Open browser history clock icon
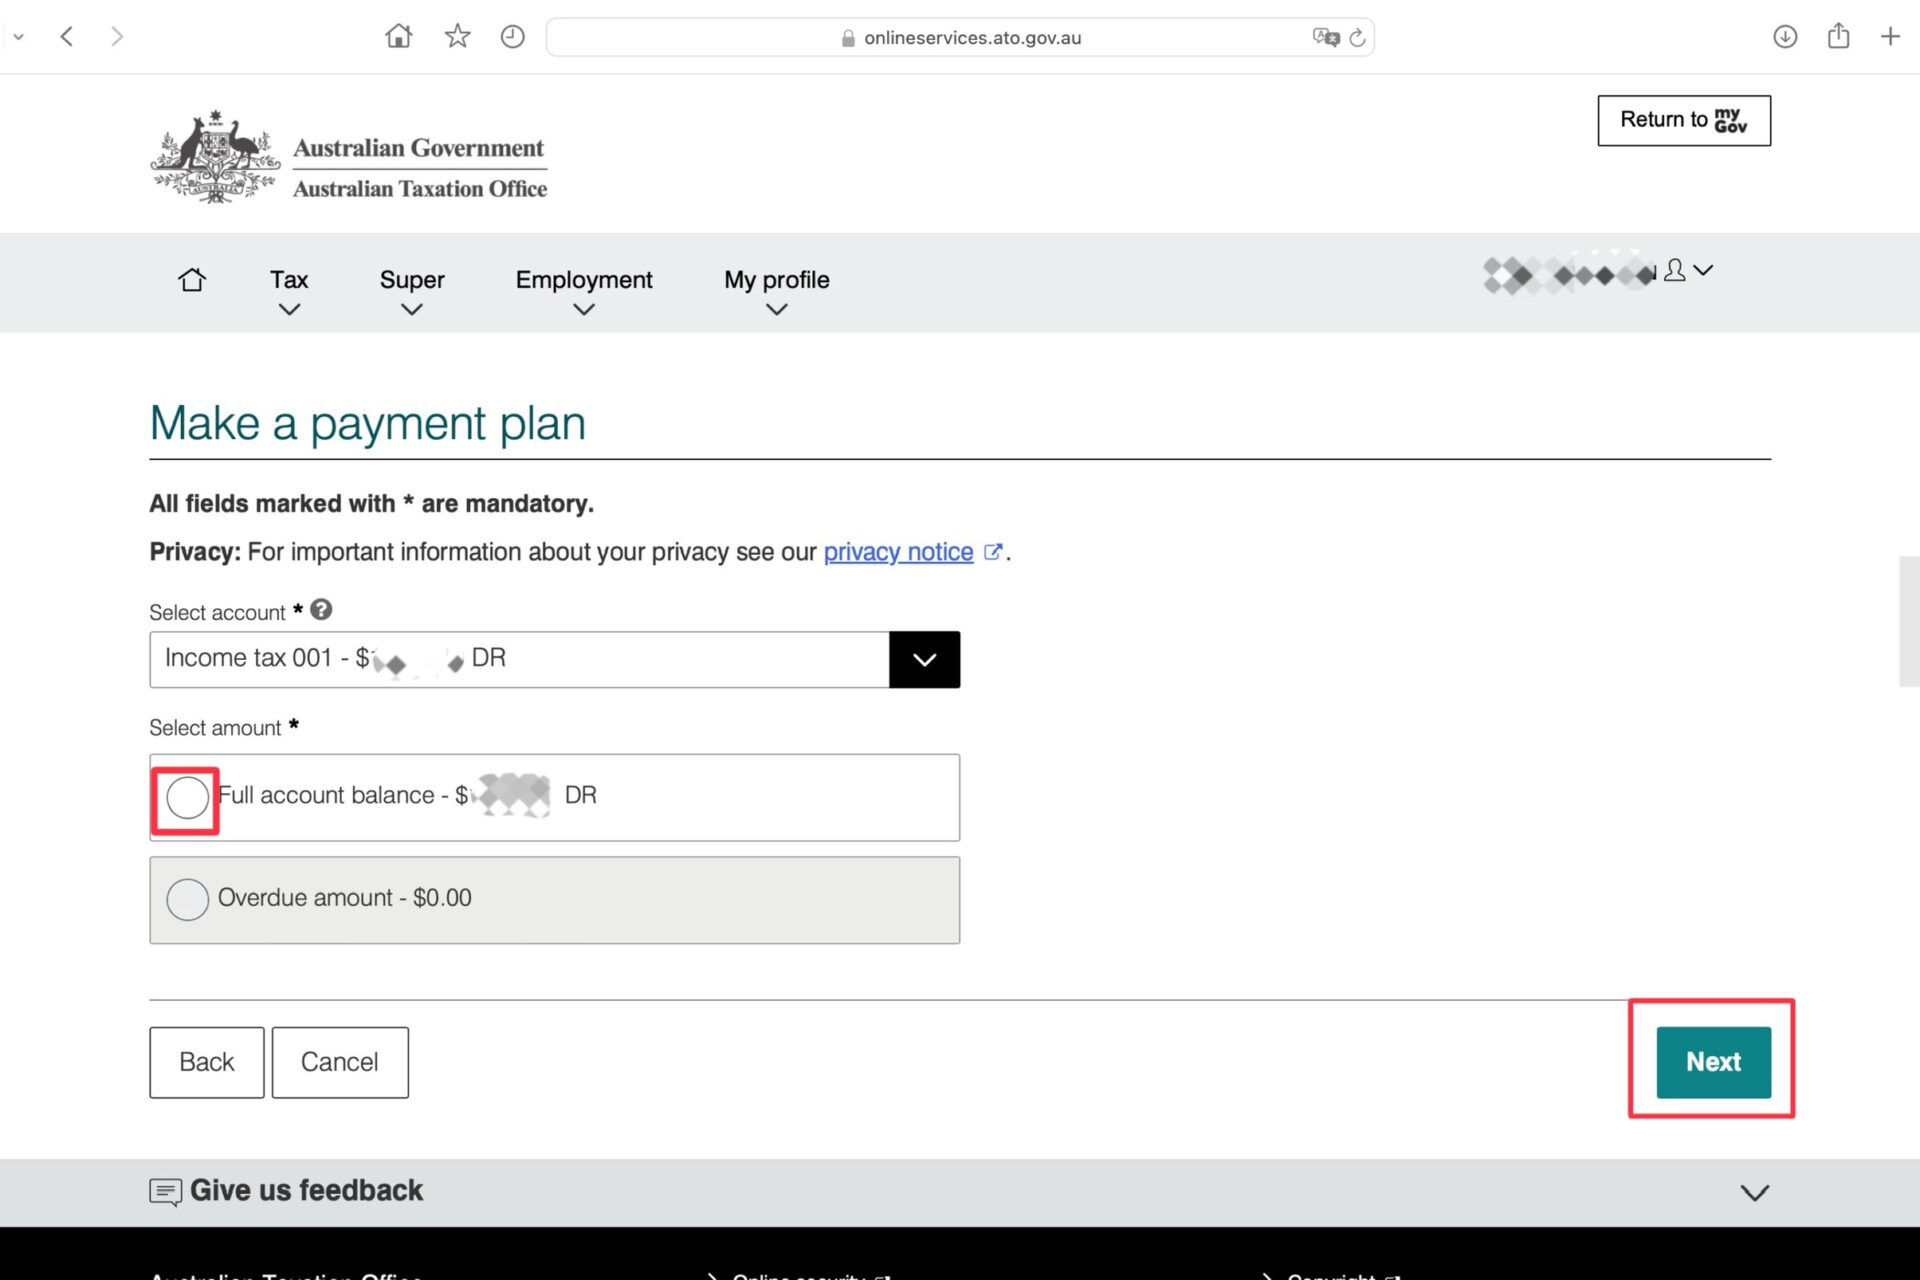The width and height of the screenshot is (1920, 1280). (x=512, y=37)
